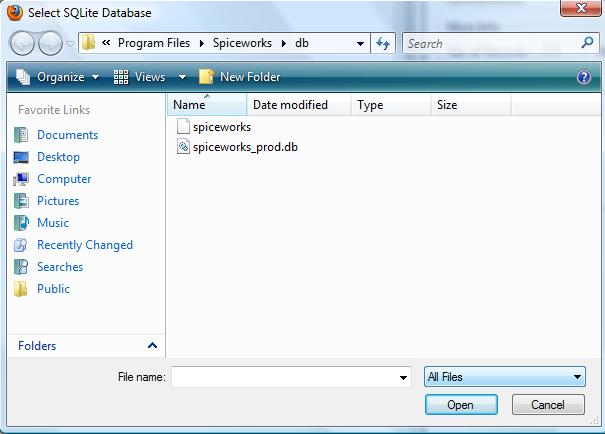Image resolution: width=605 pixels, height=434 pixels.
Task: Click the double chevron in address path
Action: [106, 43]
